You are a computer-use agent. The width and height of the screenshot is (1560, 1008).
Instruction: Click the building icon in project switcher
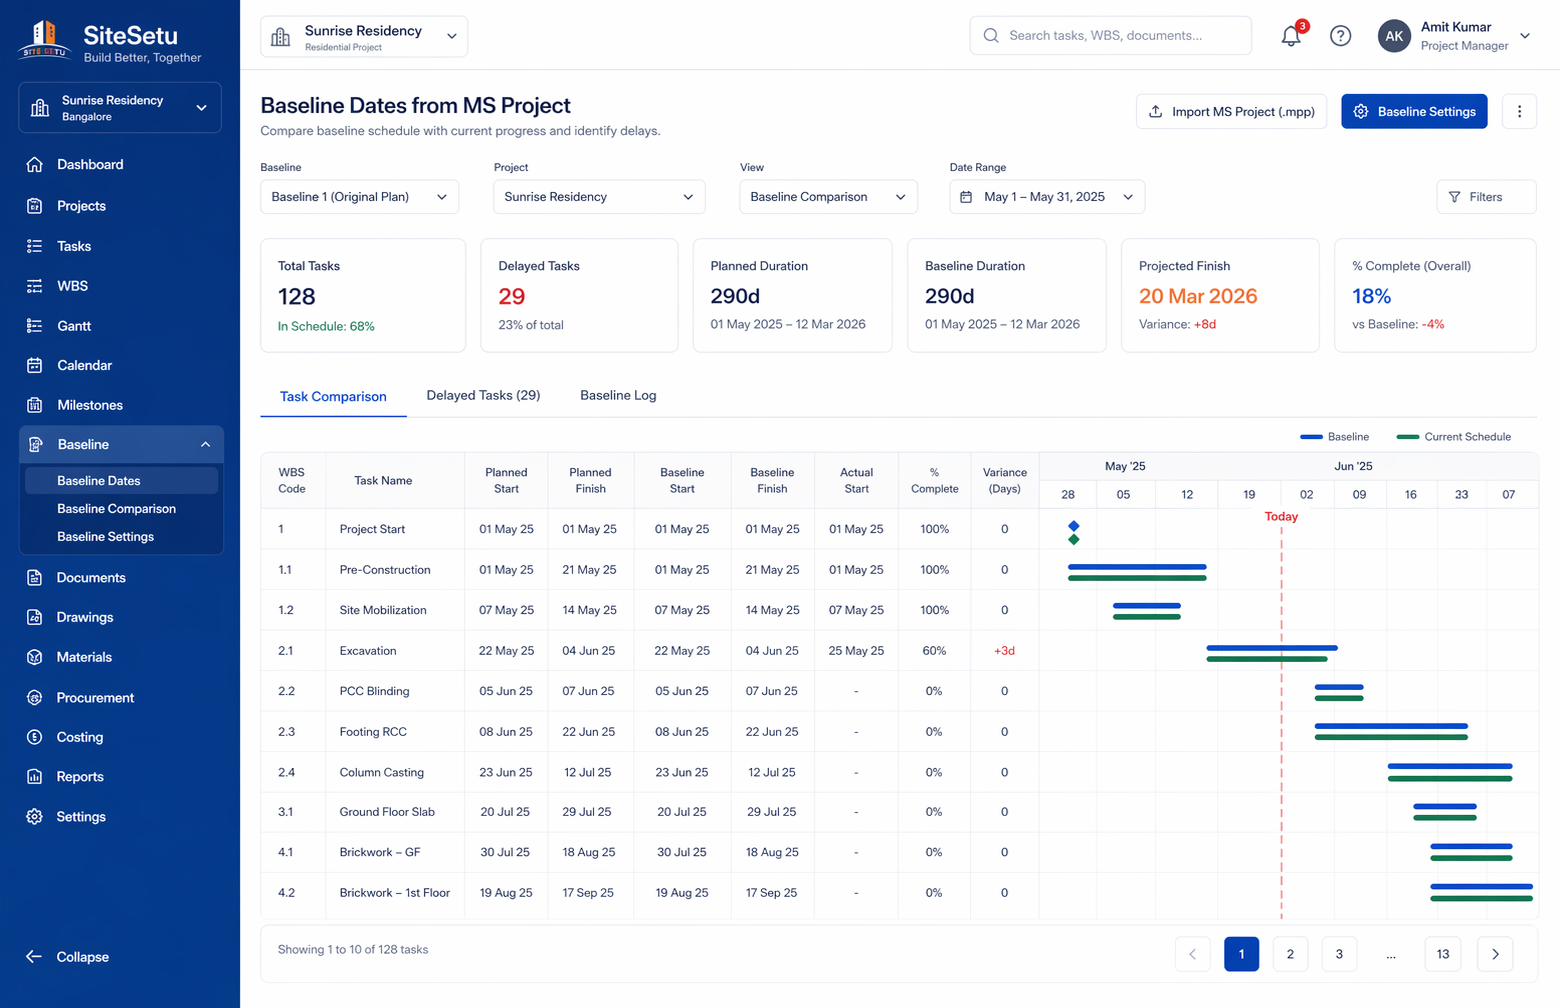coord(281,37)
